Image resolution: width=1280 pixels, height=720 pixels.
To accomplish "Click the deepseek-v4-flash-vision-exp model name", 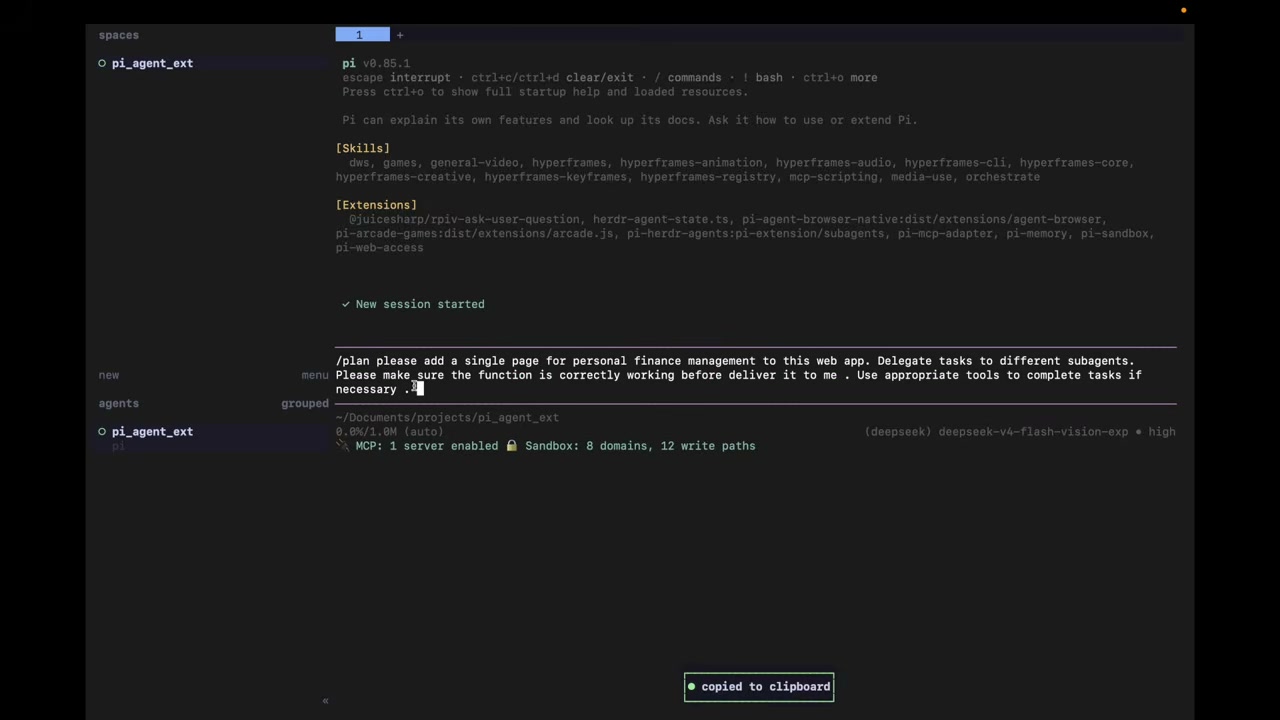I will click(1033, 432).
